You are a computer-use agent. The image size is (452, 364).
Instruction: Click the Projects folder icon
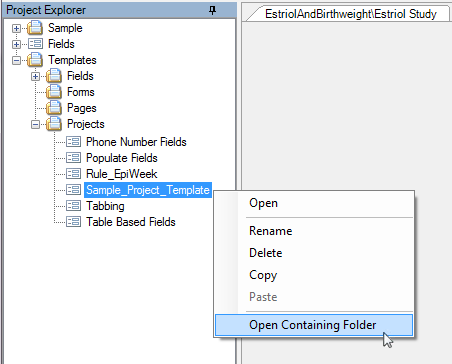pos(54,124)
